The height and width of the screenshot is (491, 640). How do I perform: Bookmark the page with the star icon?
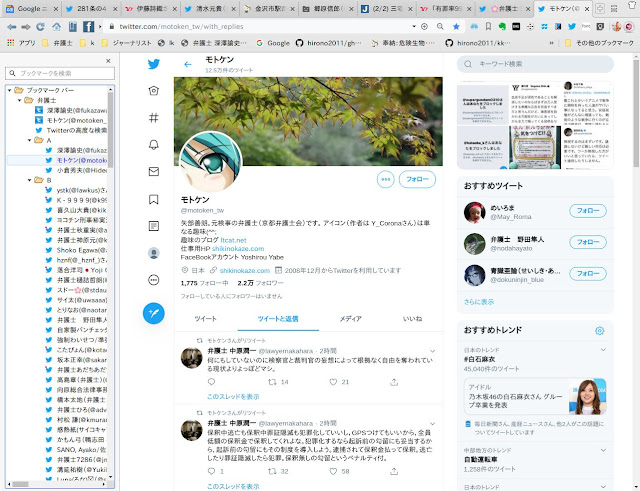(x=456, y=27)
